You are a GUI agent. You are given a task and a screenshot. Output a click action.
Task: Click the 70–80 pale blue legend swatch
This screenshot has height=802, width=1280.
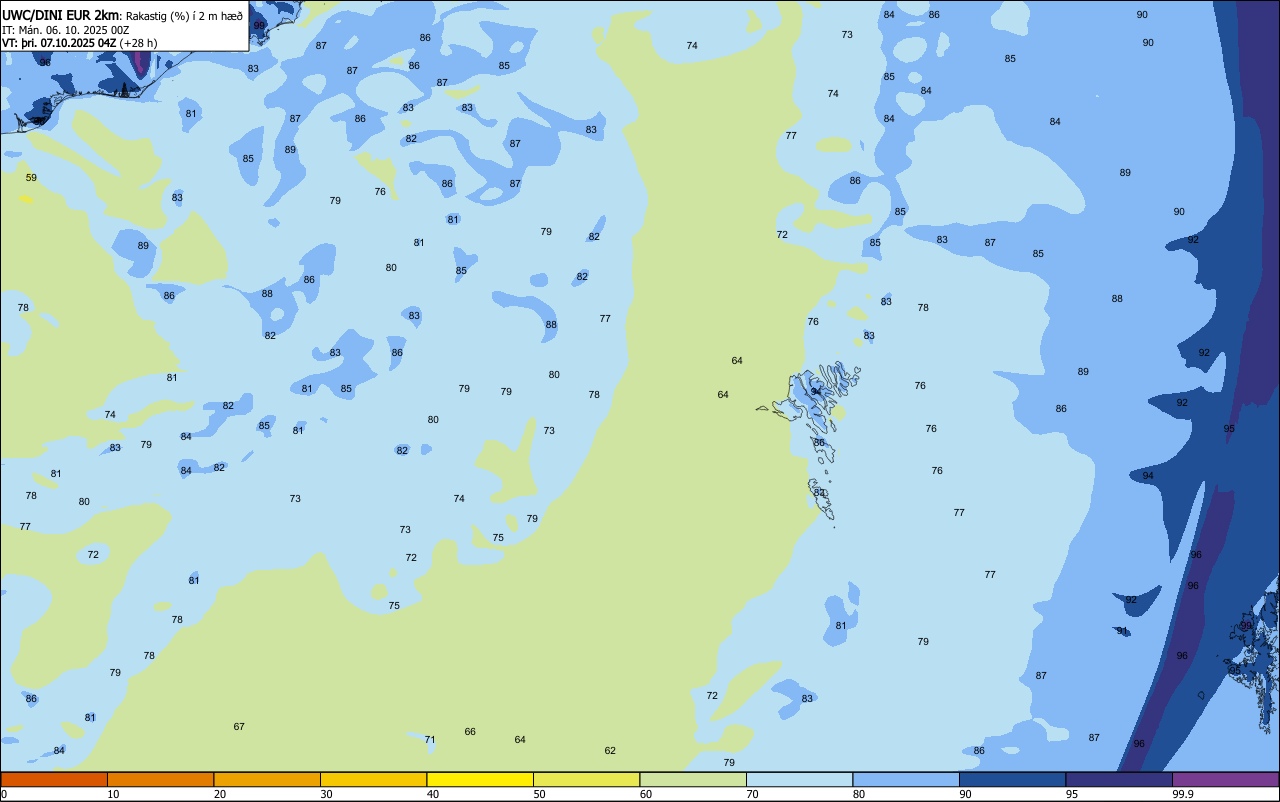point(799,779)
